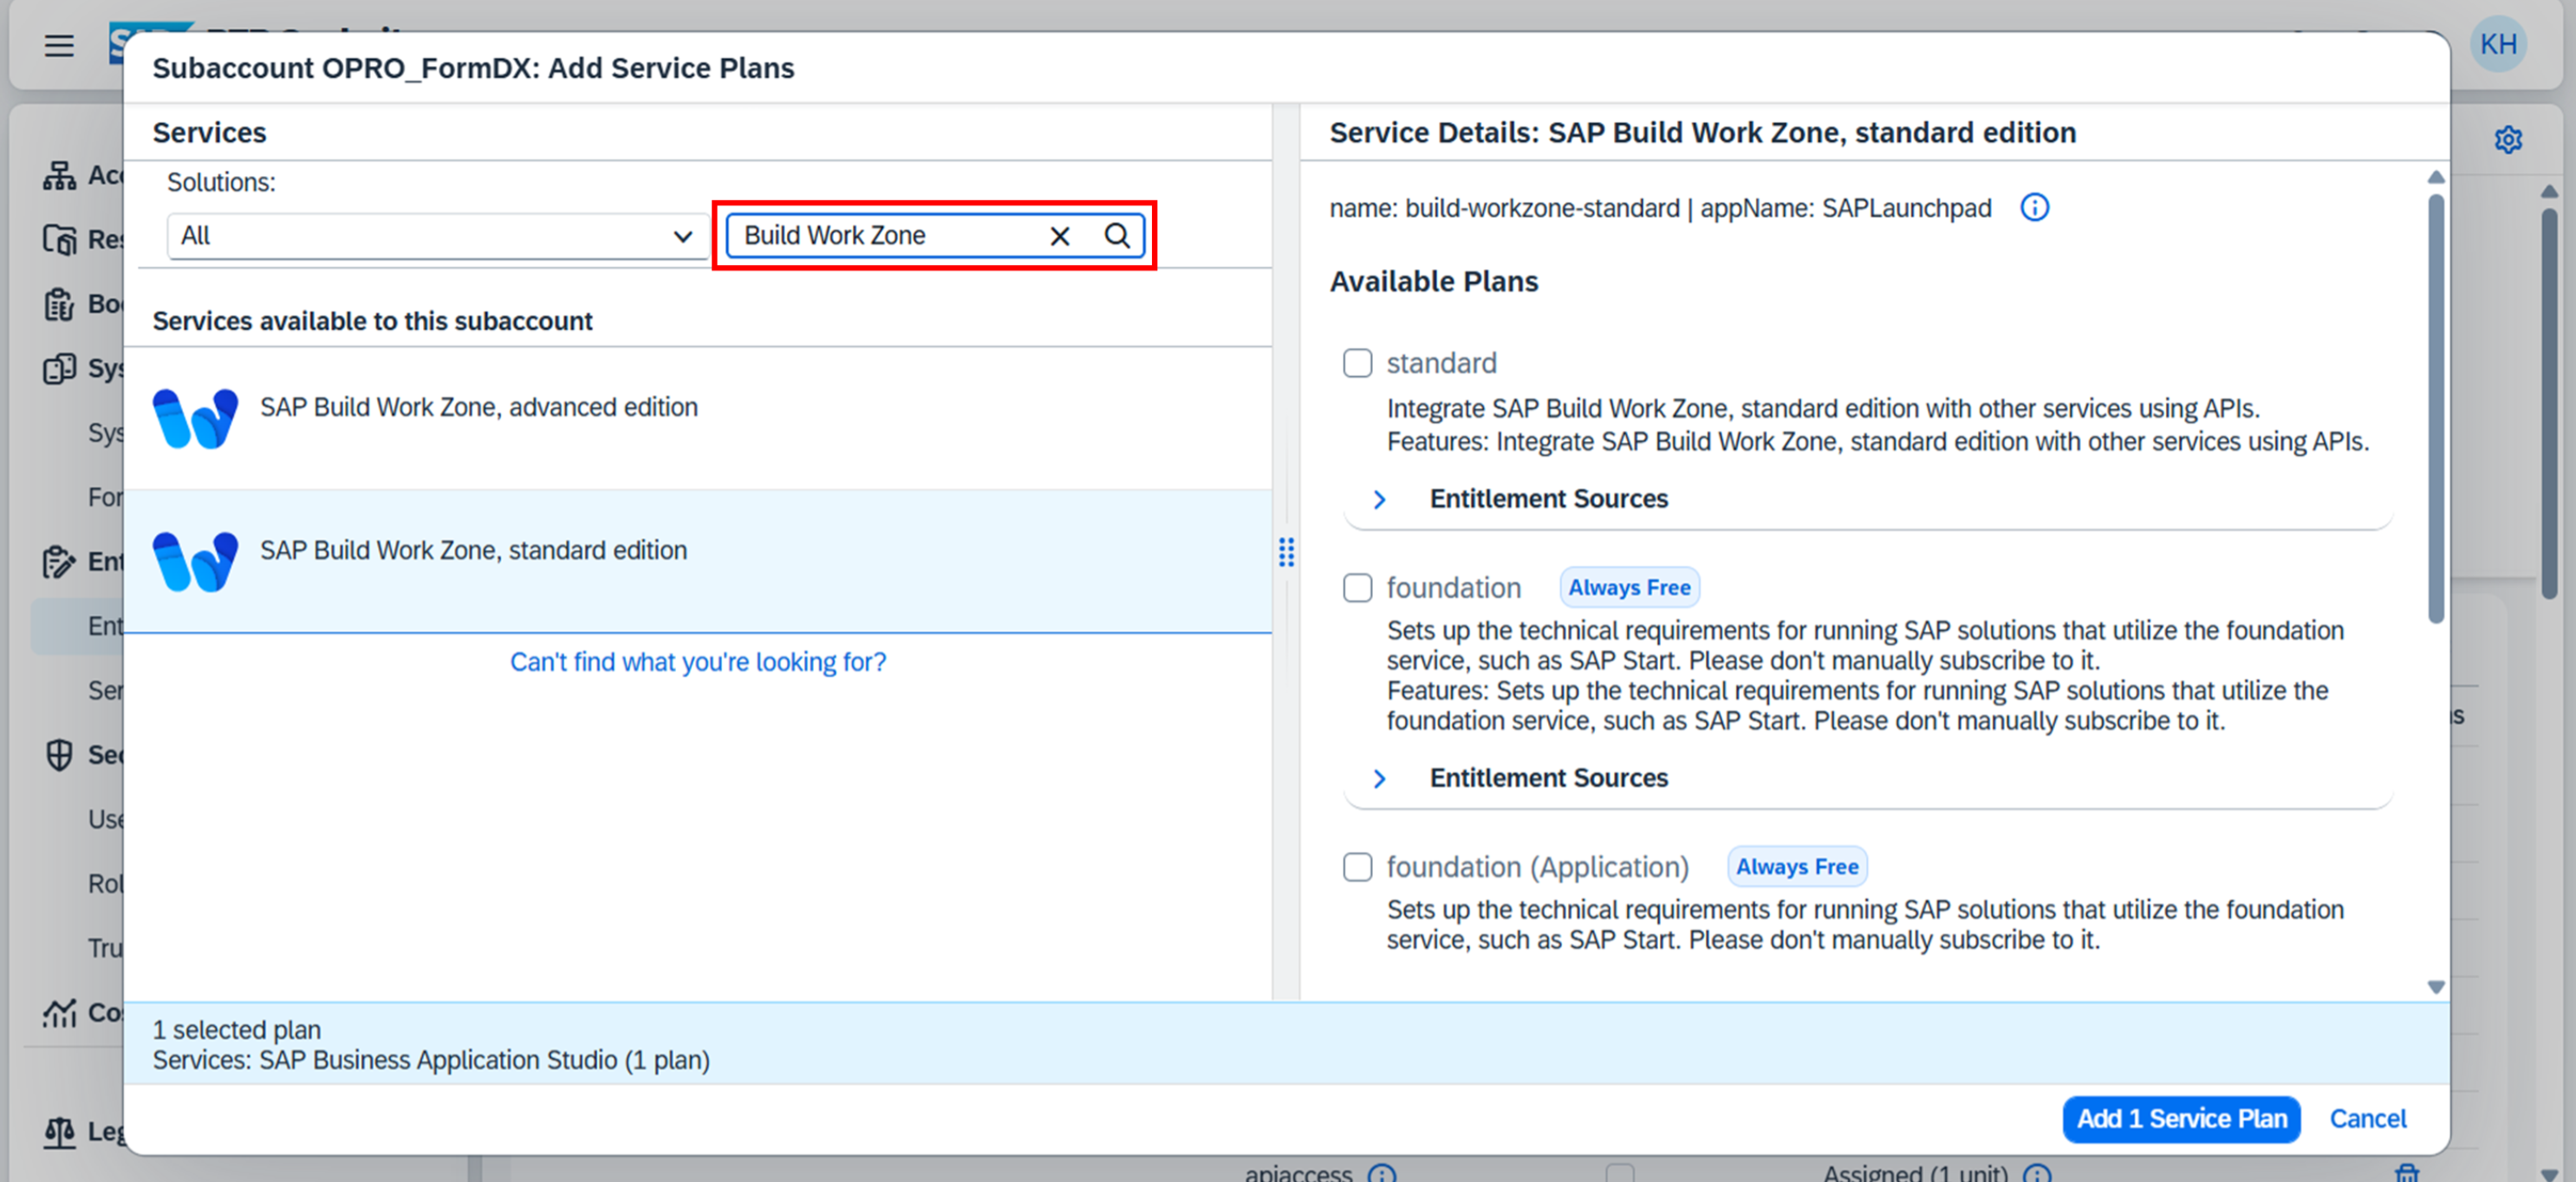Click the service details vertical scrollbar
Viewport: 2576px width, 1182px height.
pyautogui.click(x=2435, y=408)
